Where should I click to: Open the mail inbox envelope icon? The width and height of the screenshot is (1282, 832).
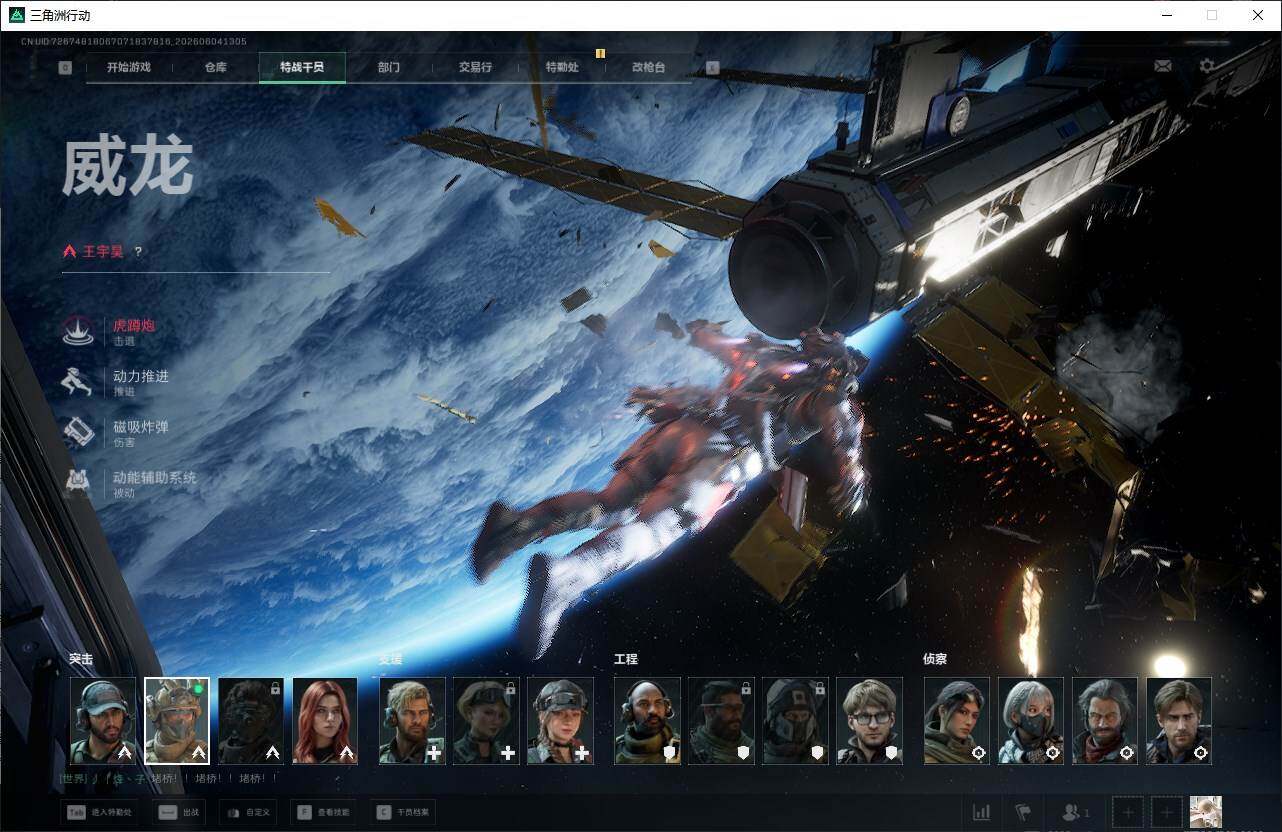pos(1163,66)
